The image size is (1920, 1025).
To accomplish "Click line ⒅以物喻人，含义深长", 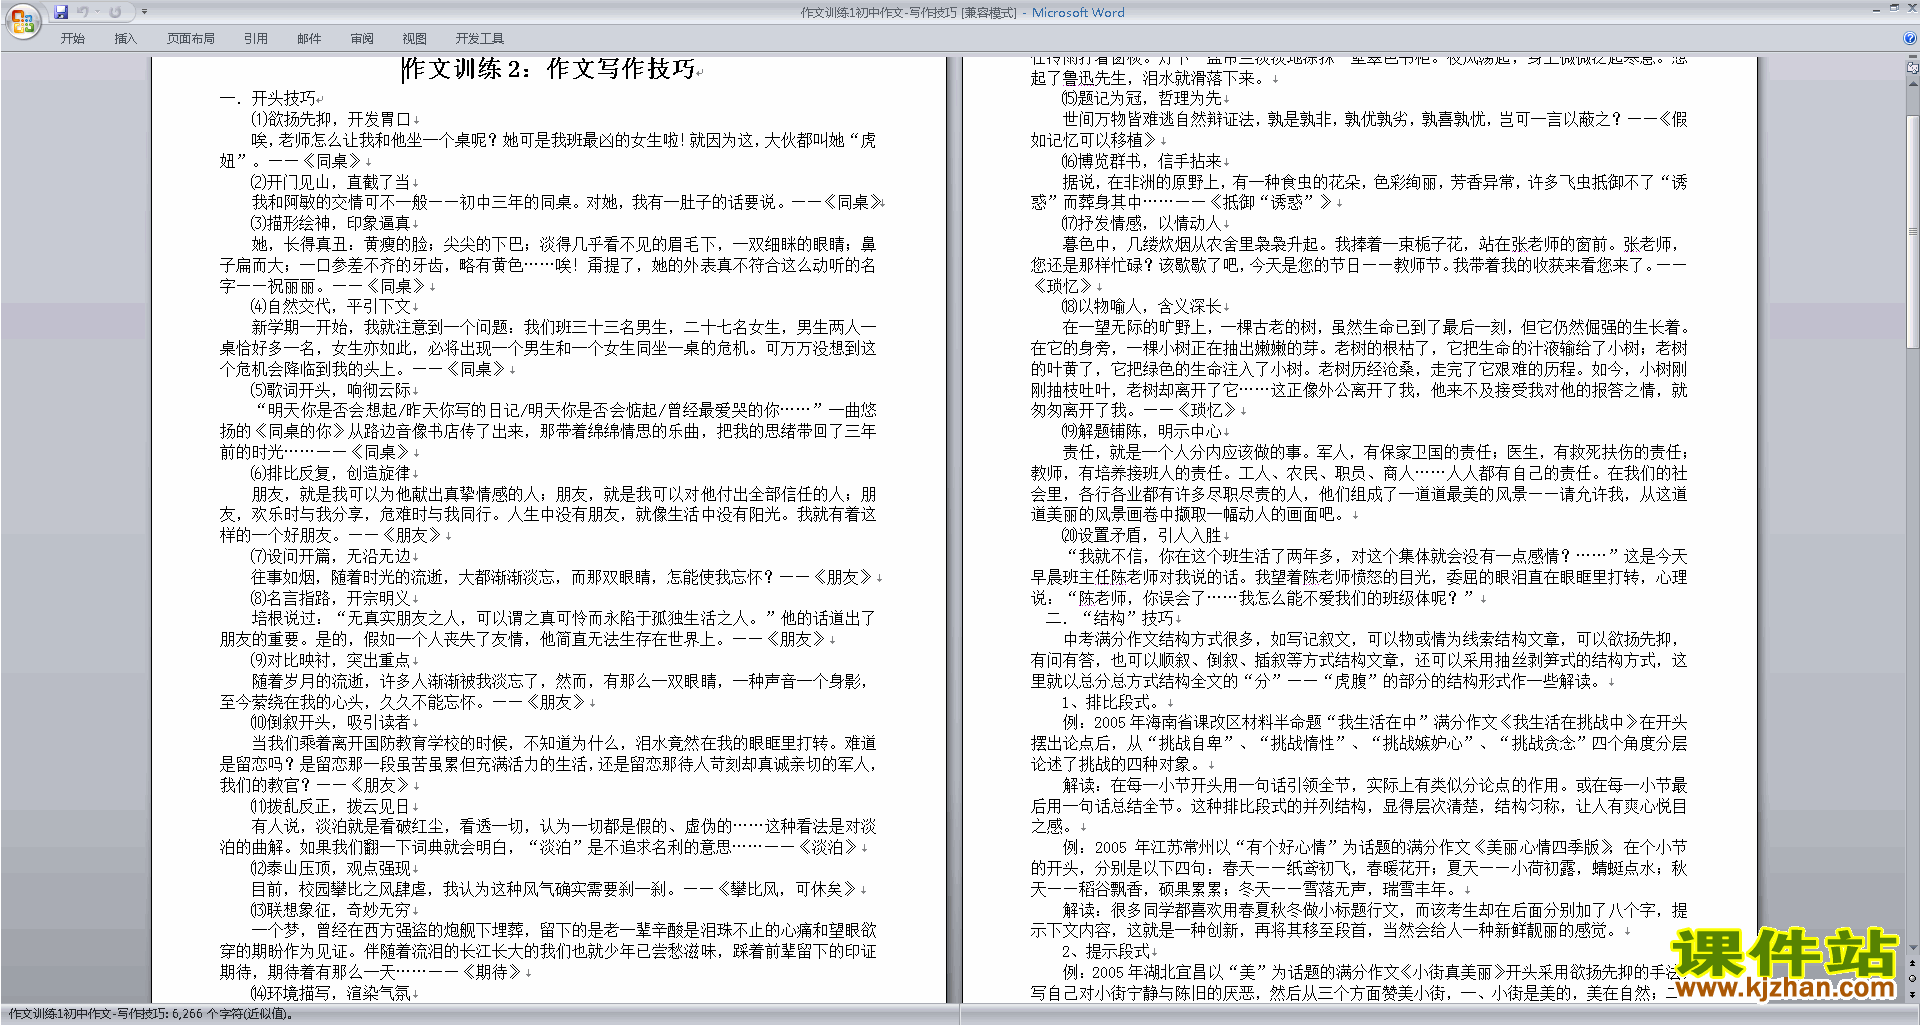I will pos(1142,306).
